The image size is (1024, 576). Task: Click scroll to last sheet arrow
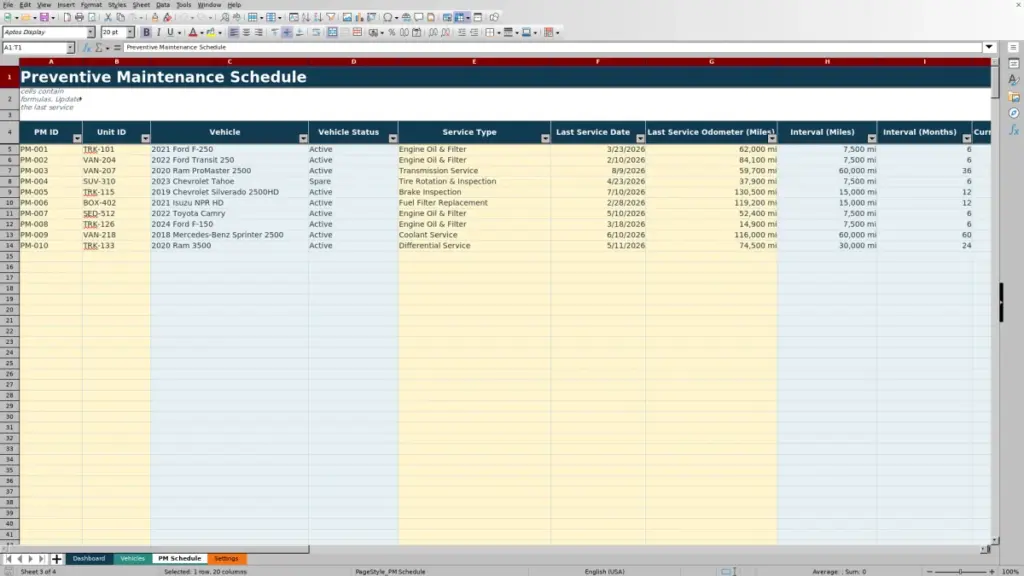tap(41, 559)
